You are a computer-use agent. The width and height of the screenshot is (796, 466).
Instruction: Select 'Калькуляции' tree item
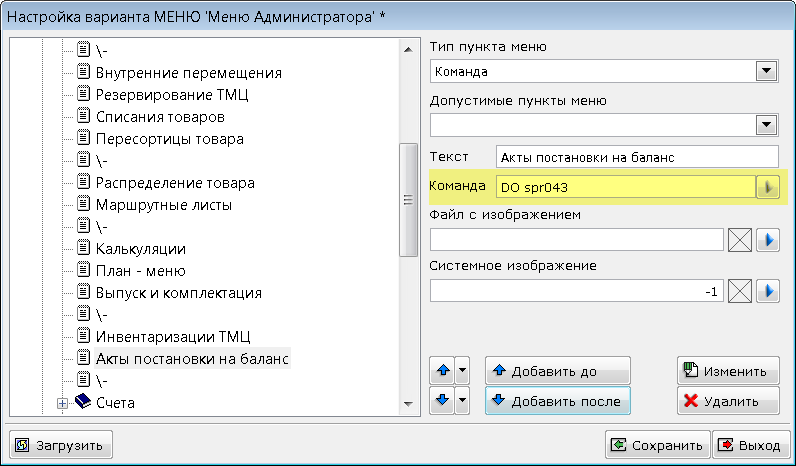(141, 249)
